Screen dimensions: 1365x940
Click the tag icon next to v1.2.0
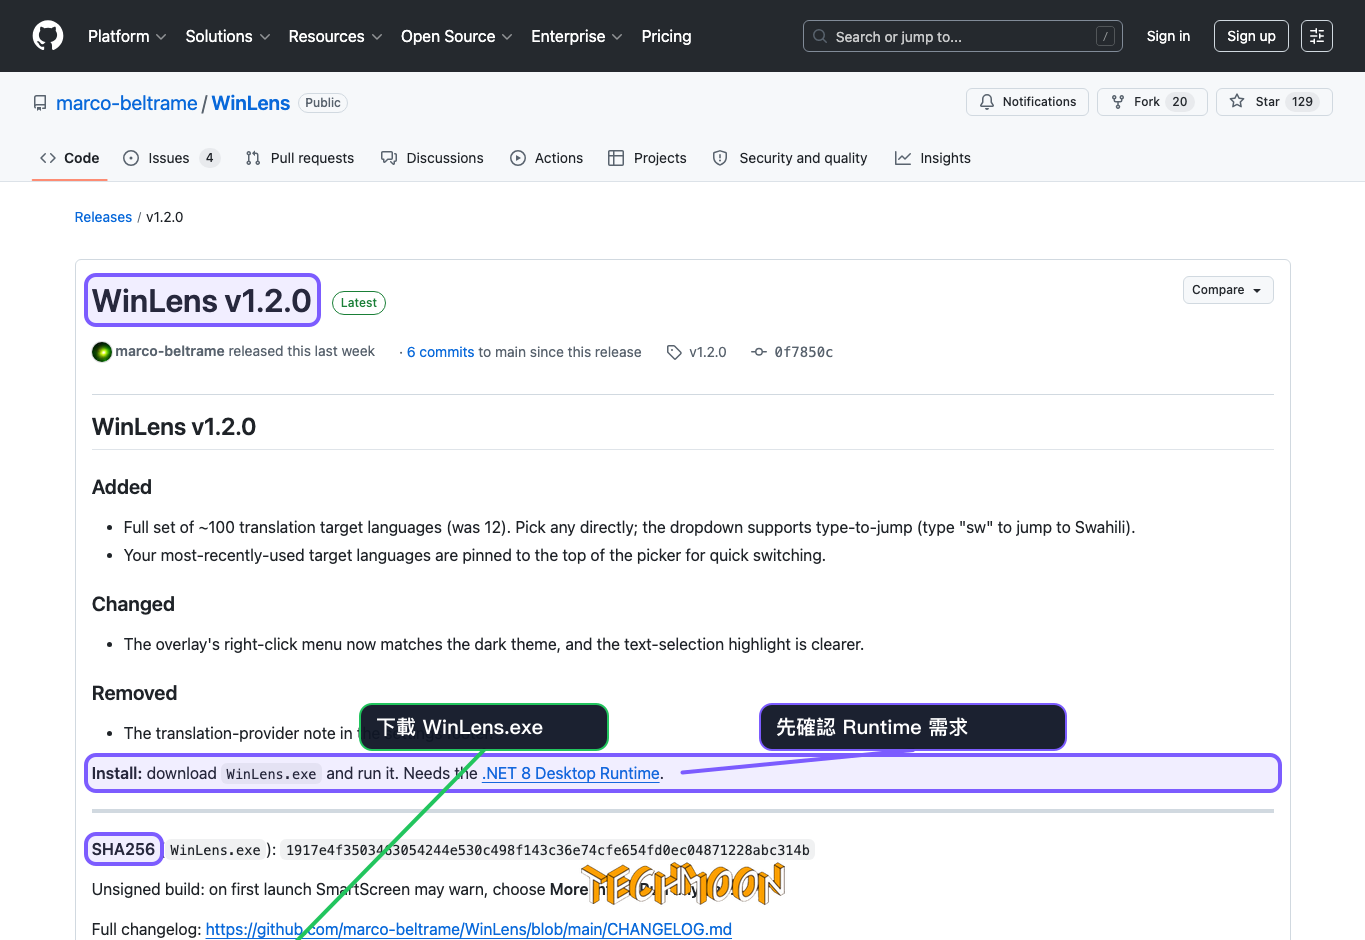(x=674, y=352)
